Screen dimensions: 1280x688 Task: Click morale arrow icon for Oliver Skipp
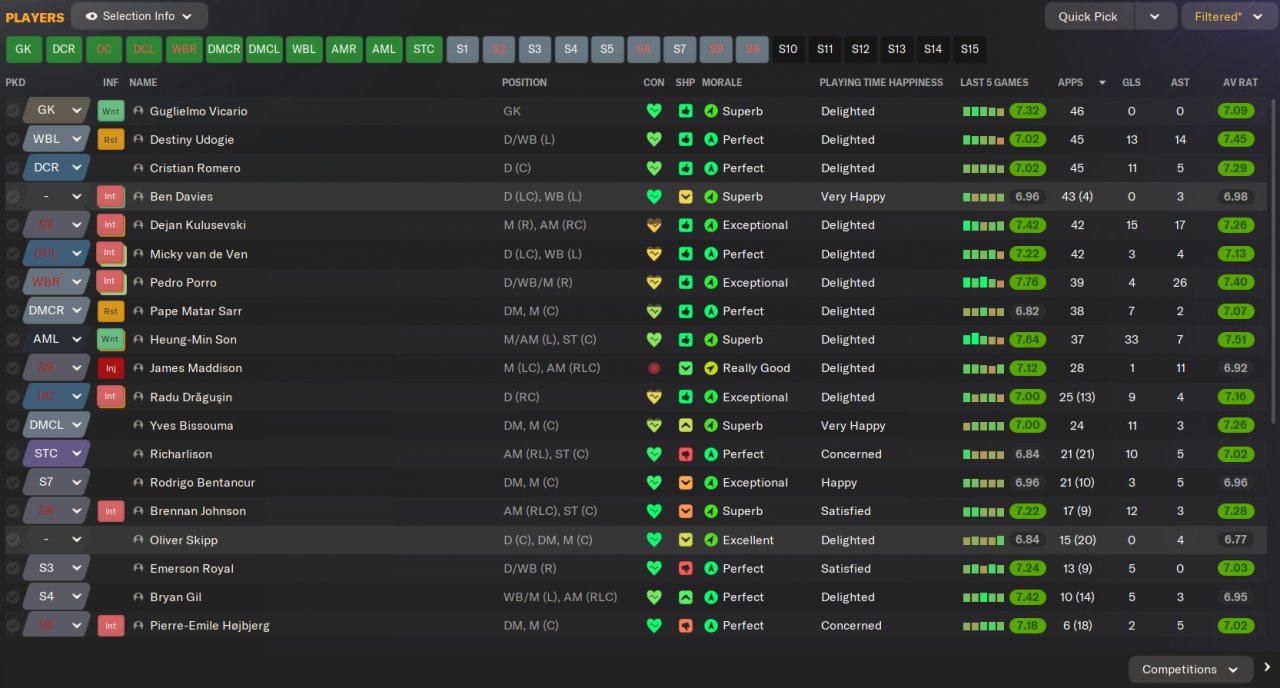click(711, 540)
